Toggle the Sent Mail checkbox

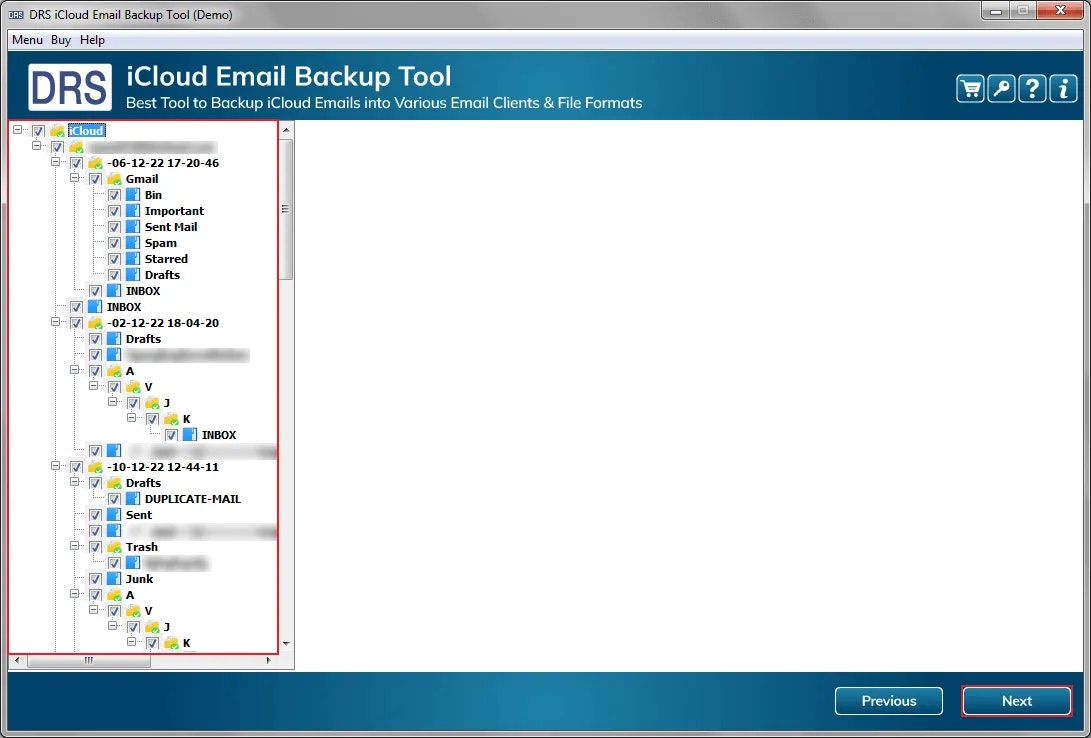coord(114,227)
